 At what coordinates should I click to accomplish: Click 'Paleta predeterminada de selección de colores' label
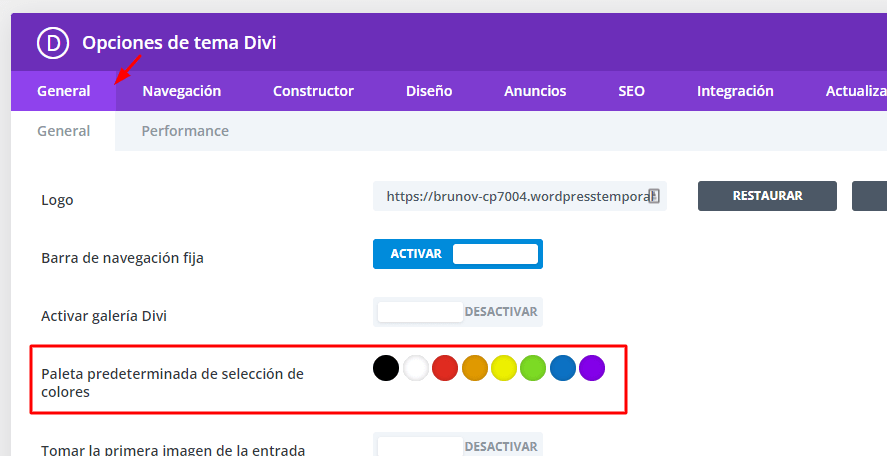tap(173, 382)
